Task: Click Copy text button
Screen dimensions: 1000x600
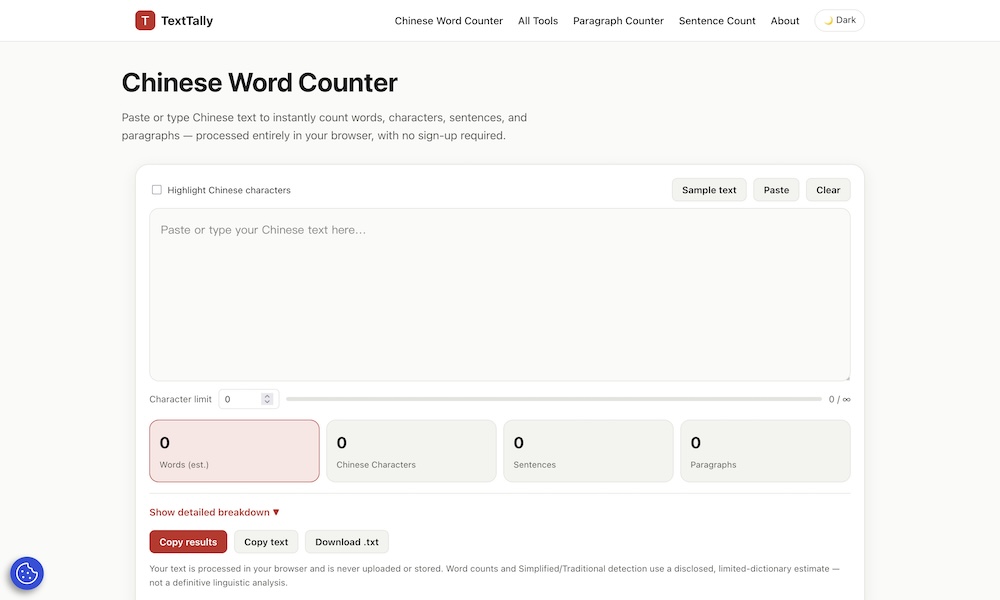Action: (266, 542)
